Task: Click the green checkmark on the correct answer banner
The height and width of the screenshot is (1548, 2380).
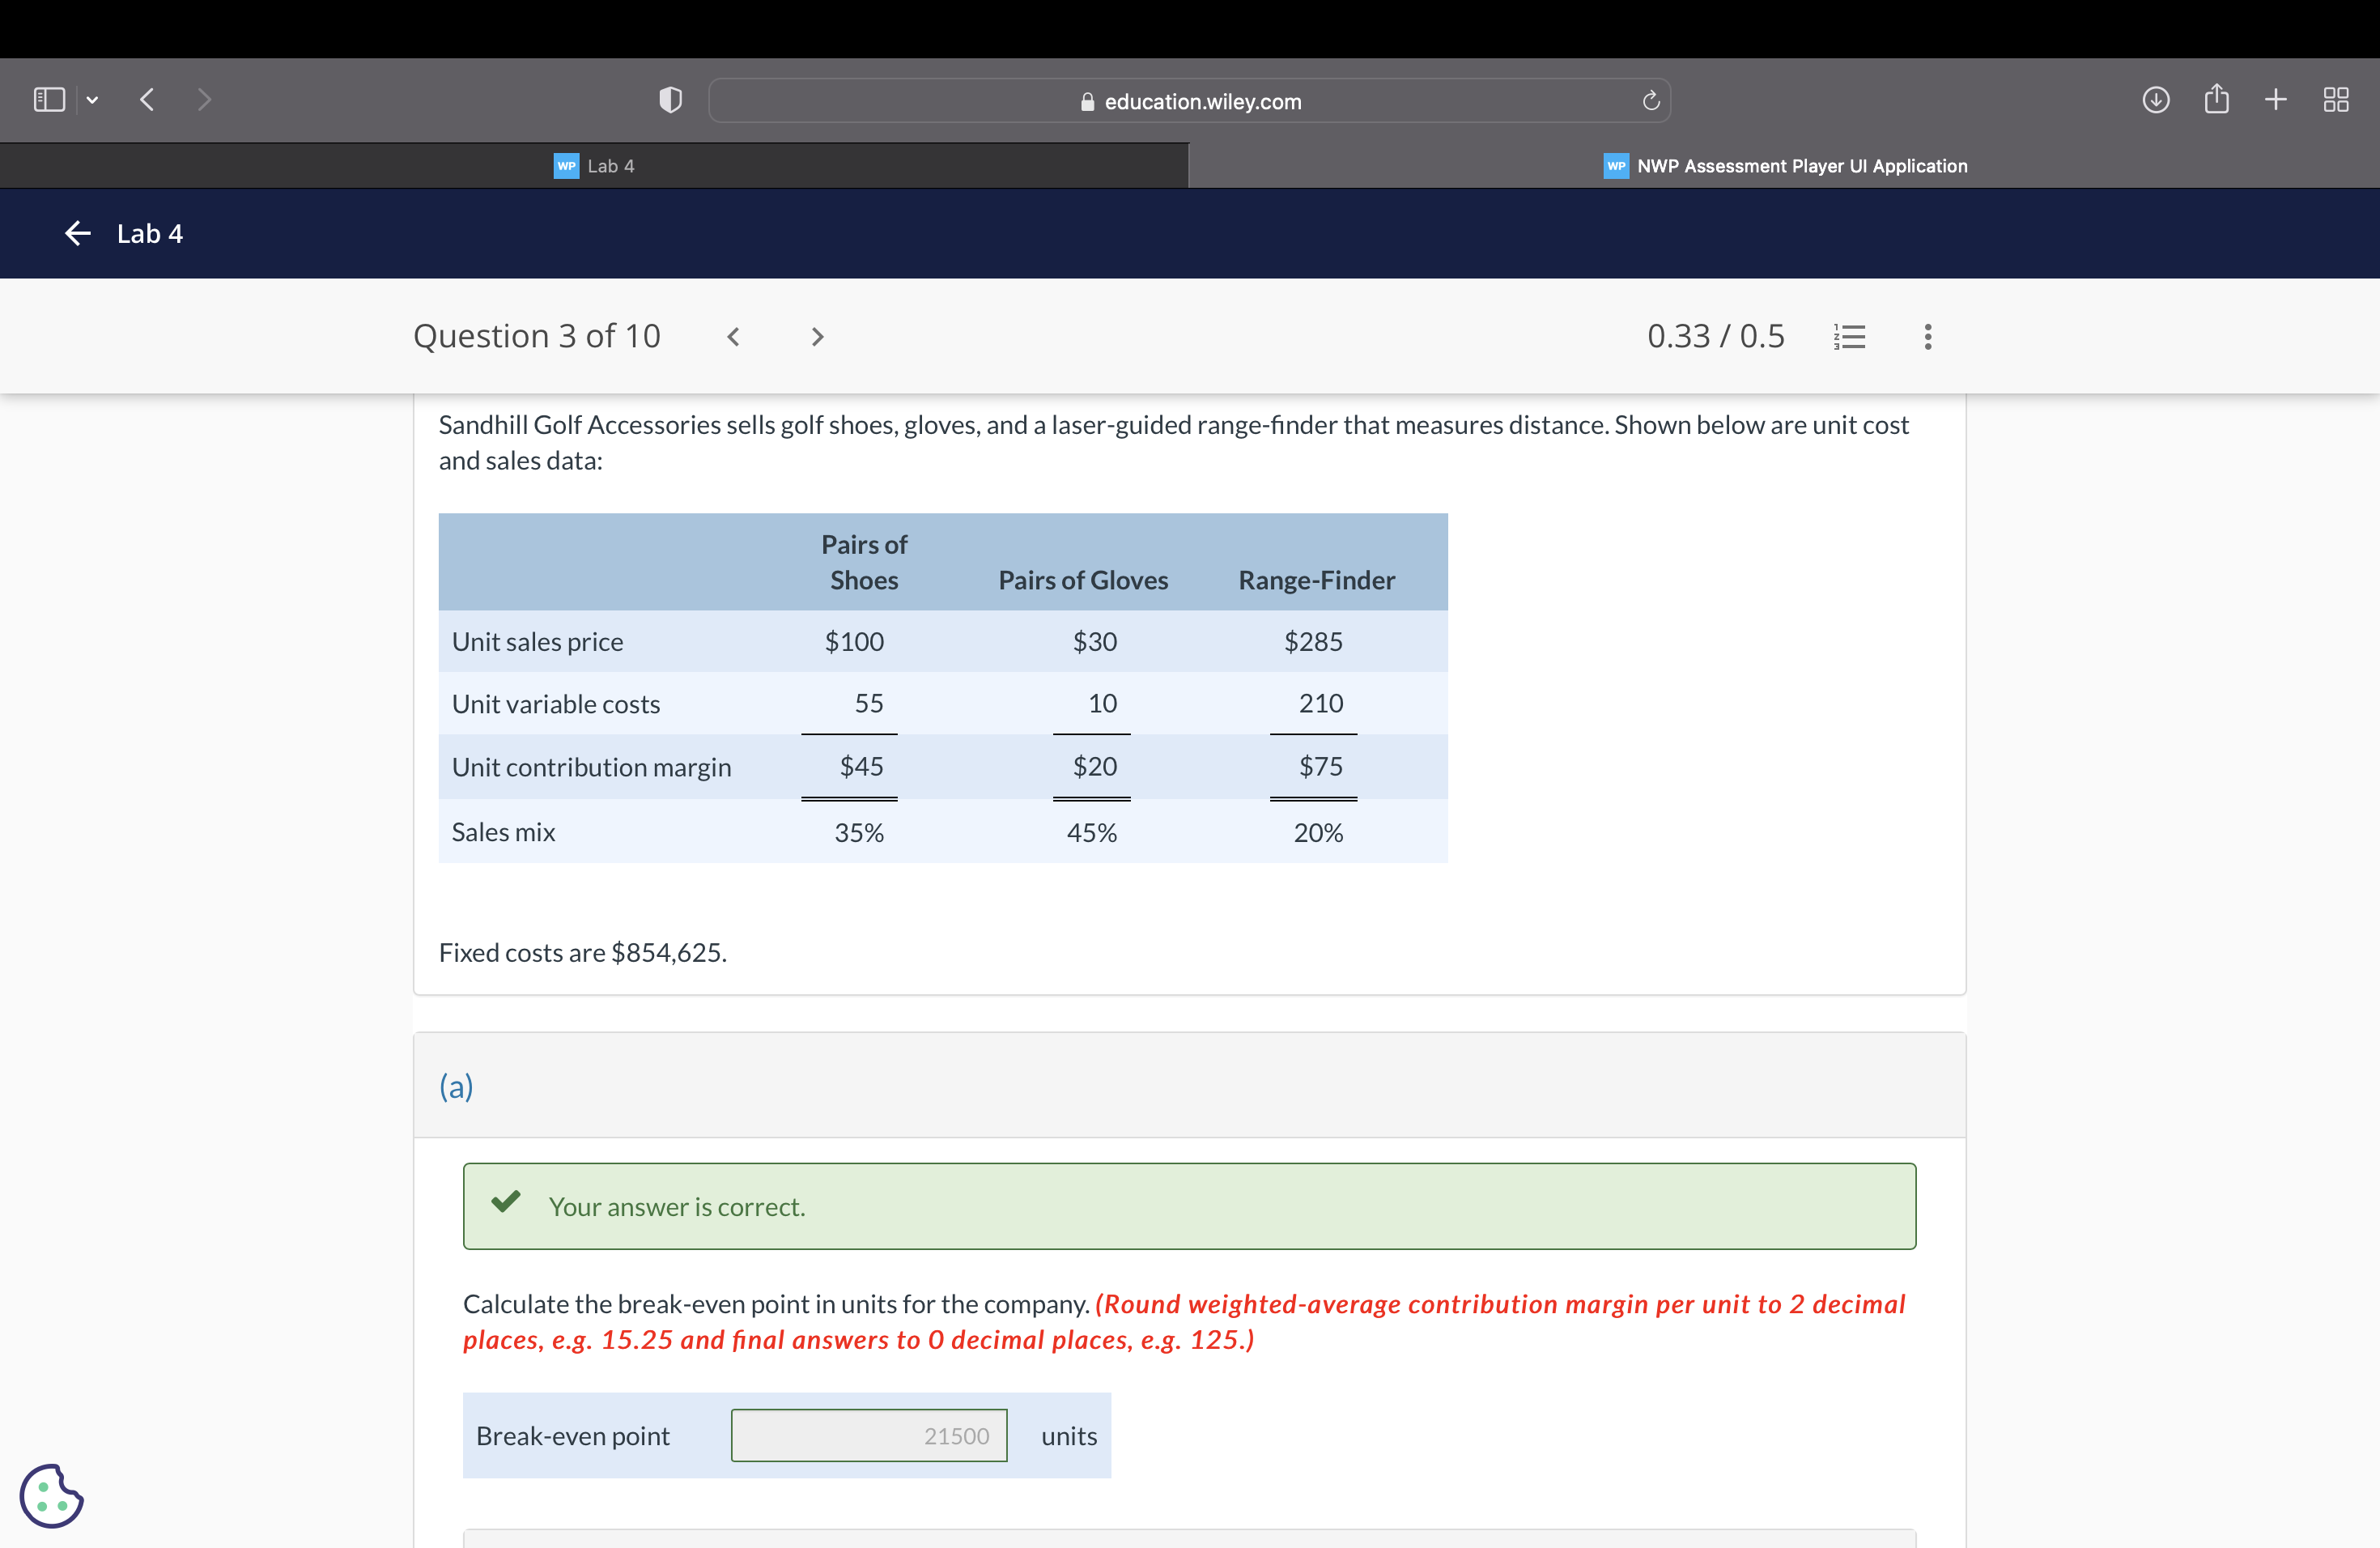Action: point(506,1204)
